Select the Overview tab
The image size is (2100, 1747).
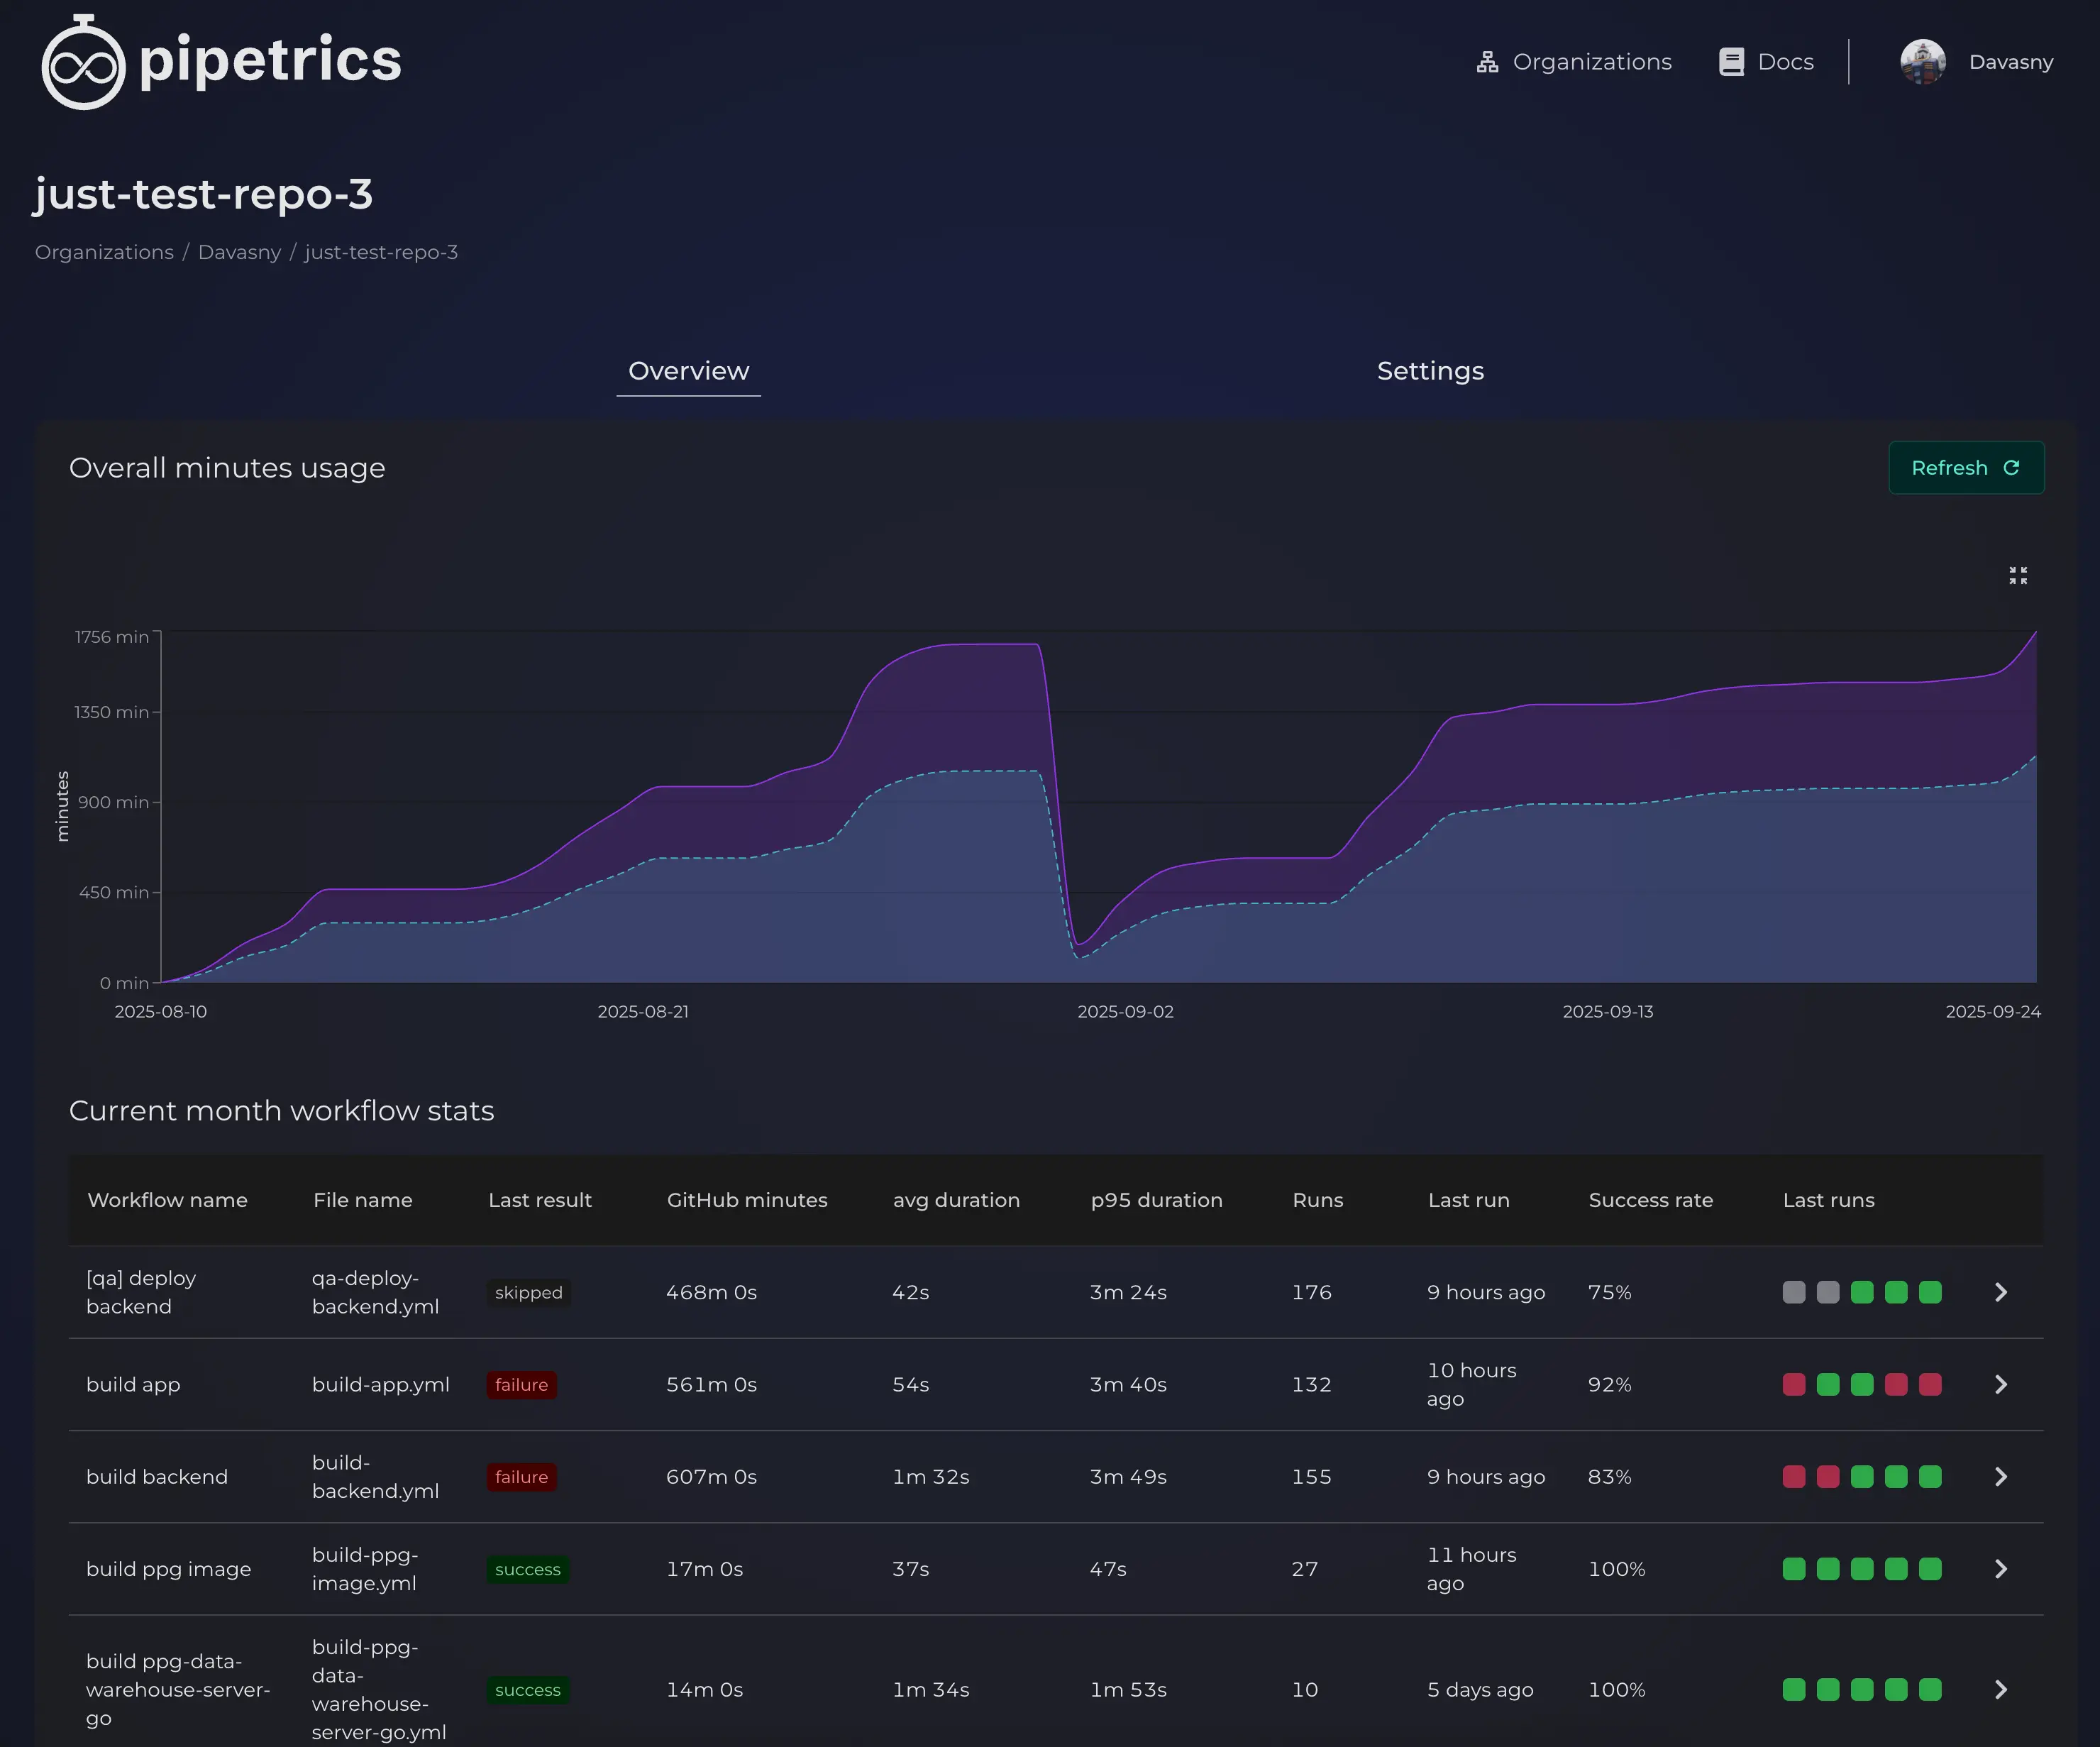pyautogui.click(x=688, y=371)
